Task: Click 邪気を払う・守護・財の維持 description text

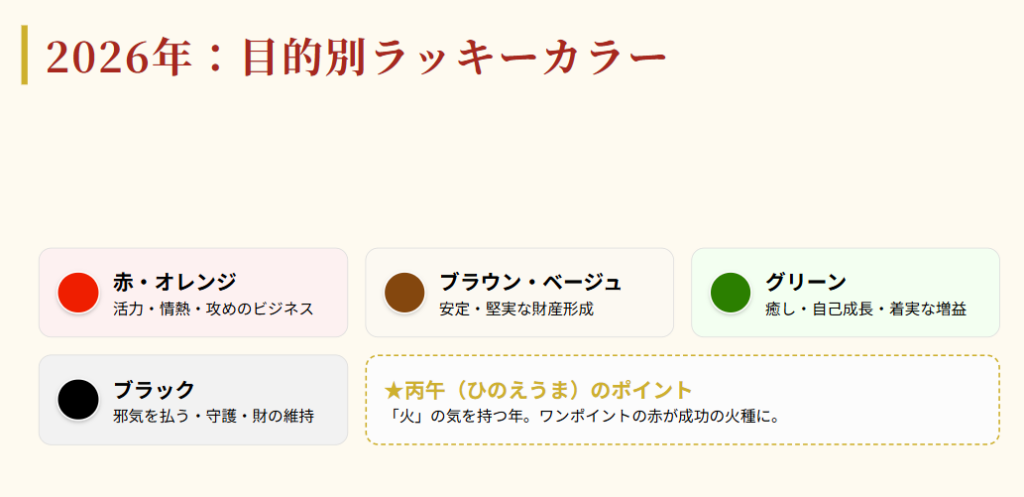Action: [213, 415]
